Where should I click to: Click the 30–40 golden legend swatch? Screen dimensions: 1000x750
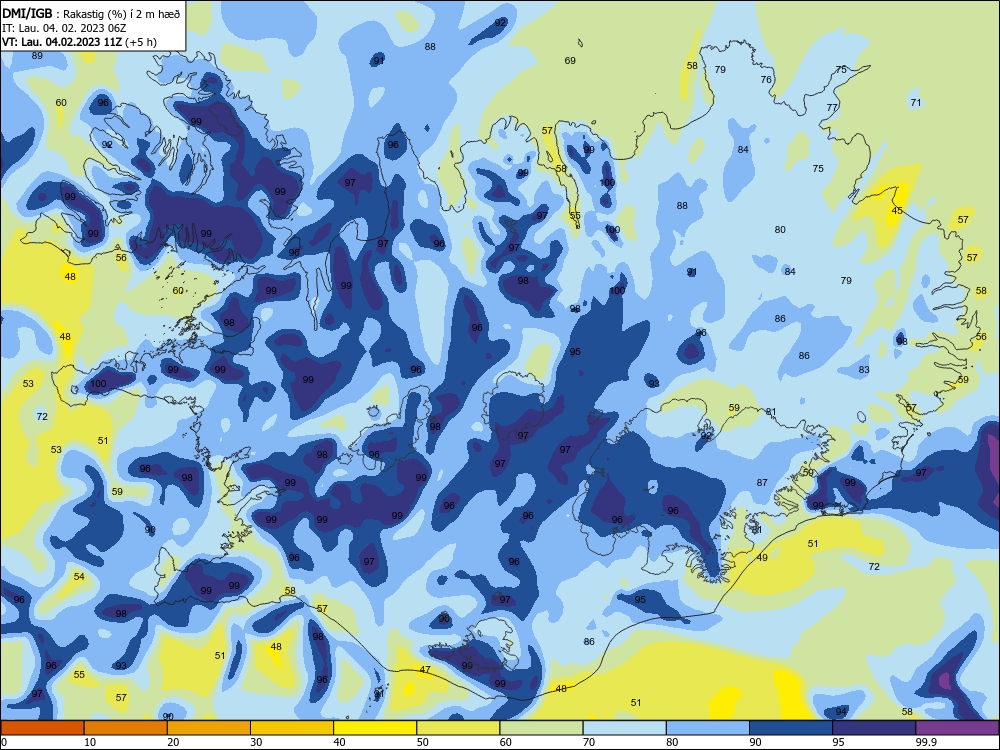292,728
